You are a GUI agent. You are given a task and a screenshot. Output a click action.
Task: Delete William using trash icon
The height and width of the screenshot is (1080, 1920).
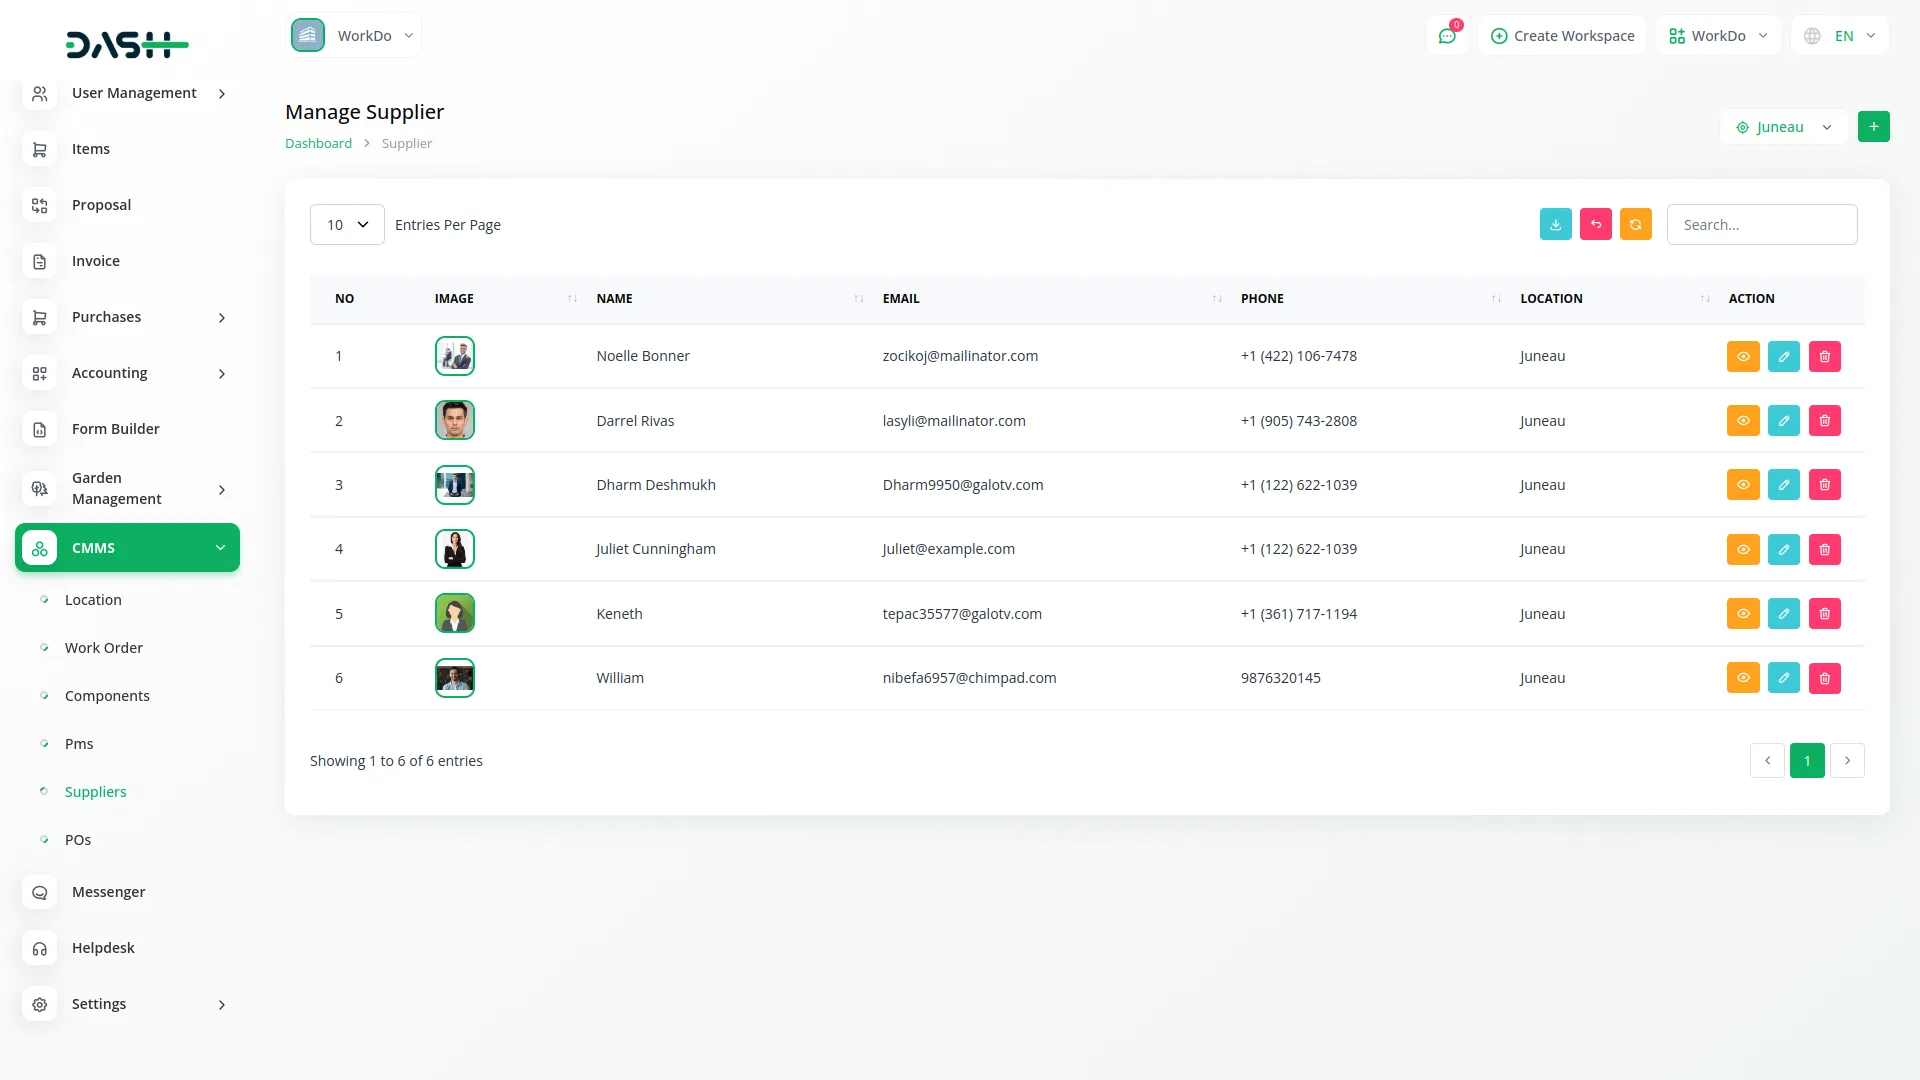[x=1824, y=678]
